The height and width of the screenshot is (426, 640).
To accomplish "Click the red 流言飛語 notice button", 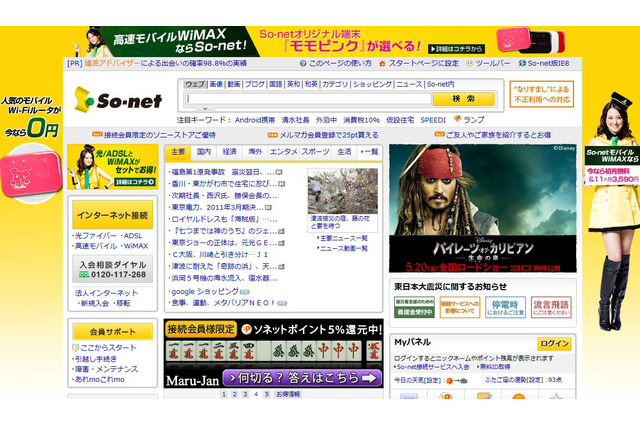I will [x=551, y=307].
